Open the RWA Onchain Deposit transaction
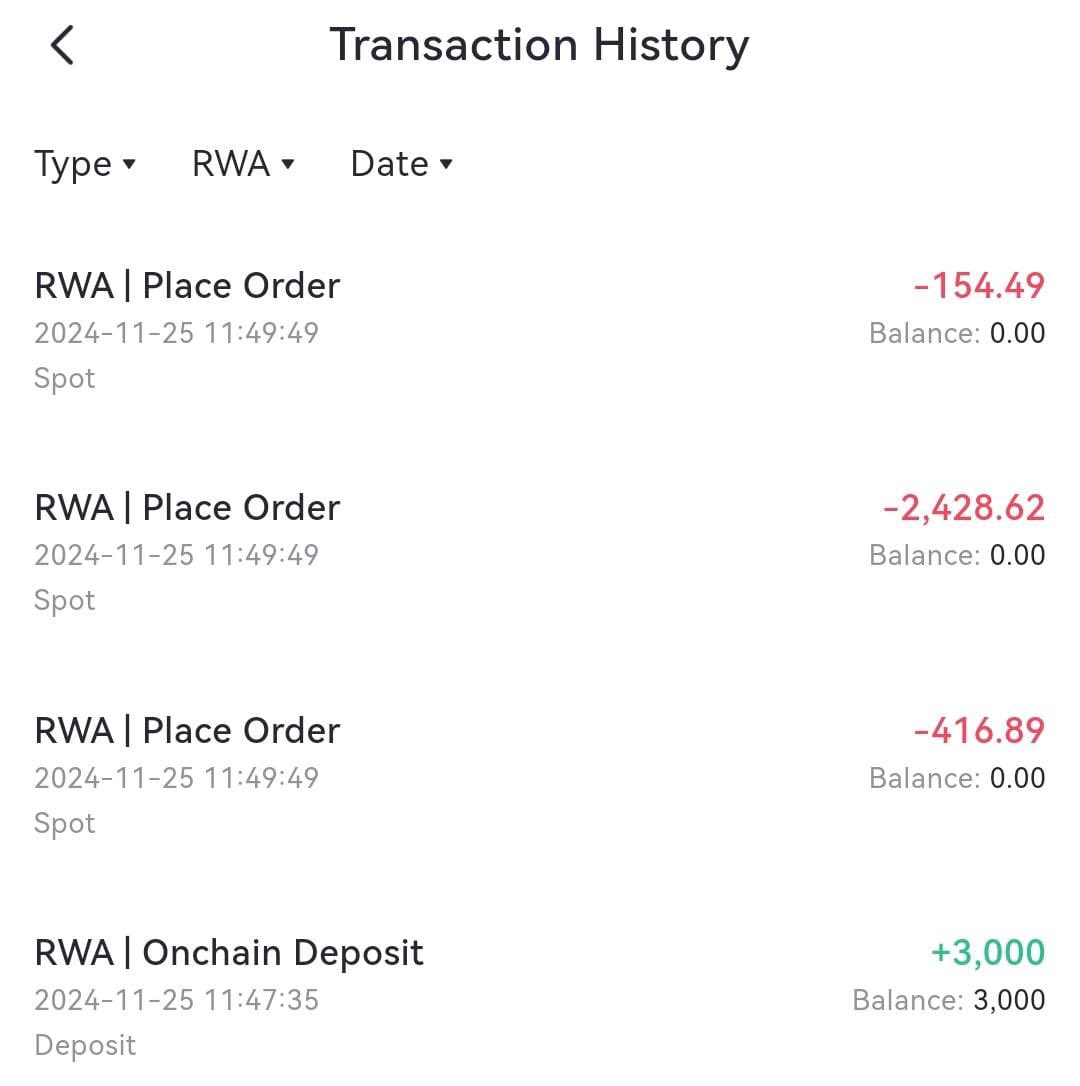This screenshot has width=1080, height=1086. (x=540, y=998)
